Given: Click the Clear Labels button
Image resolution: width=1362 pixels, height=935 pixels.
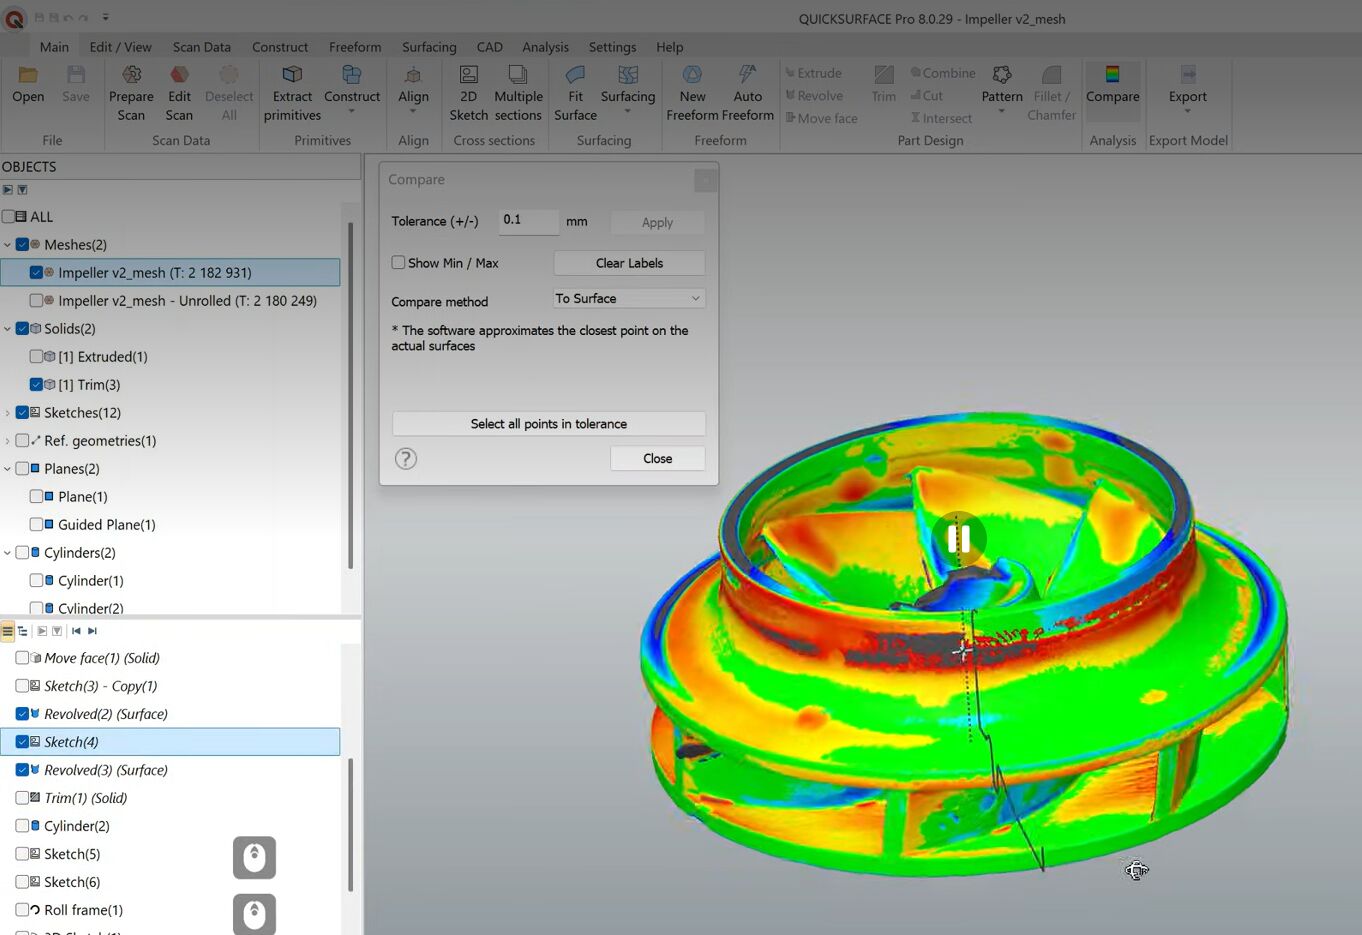Looking at the screenshot, I should coord(629,263).
